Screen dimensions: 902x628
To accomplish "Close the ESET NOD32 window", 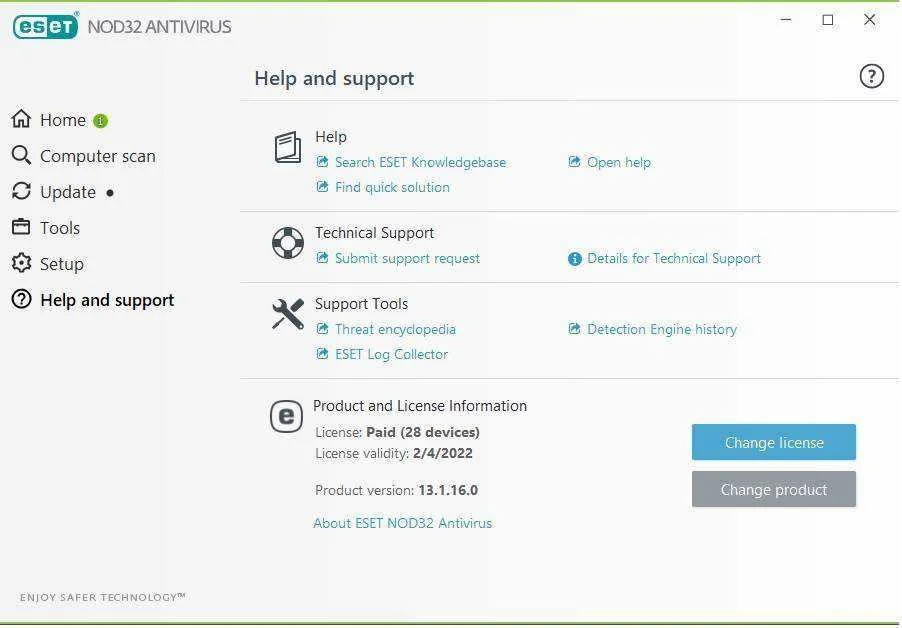I will (870, 20).
